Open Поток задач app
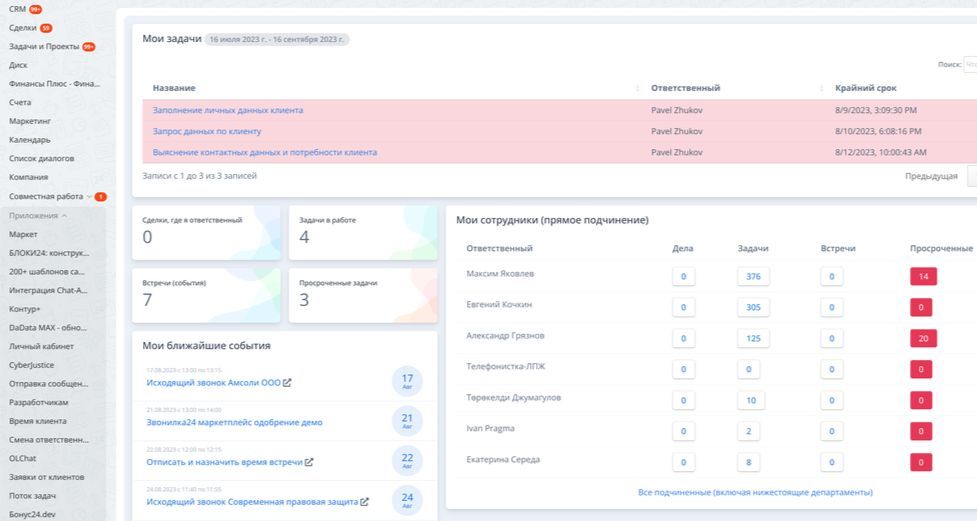 pyautogui.click(x=32, y=495)
